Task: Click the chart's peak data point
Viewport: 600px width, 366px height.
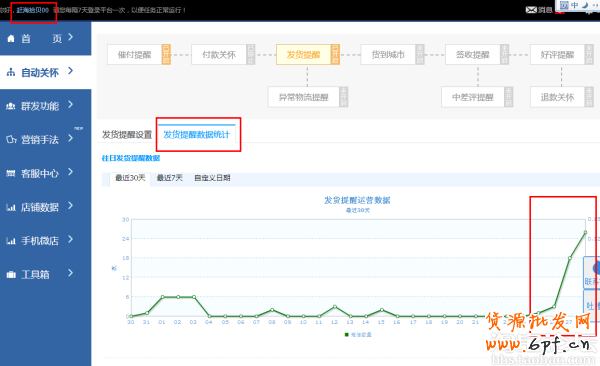Action: (585, 232)
